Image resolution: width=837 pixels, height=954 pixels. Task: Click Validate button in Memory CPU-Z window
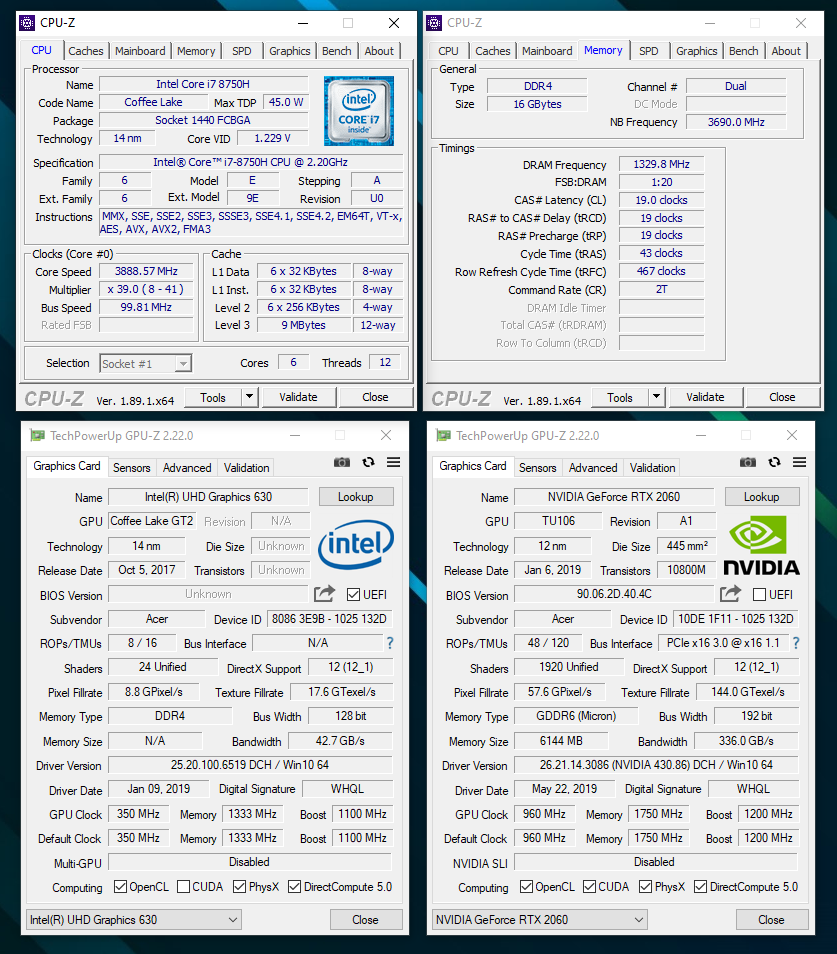[705, 397]
